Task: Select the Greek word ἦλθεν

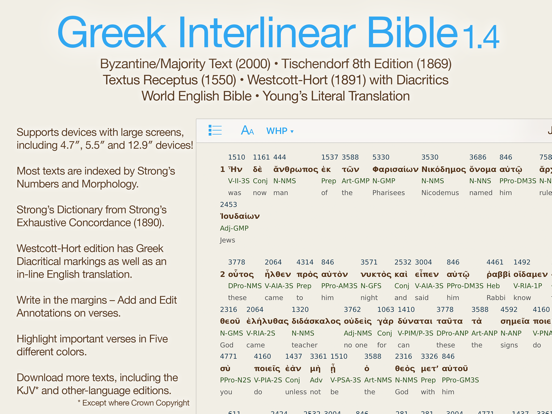Action: tap(278, 274)
